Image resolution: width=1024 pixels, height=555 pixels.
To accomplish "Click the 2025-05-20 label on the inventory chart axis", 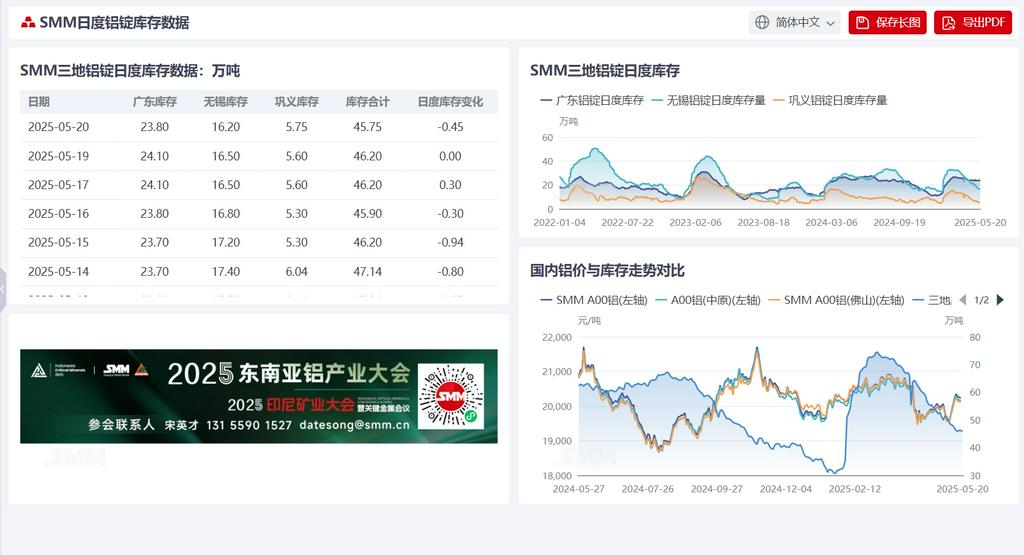I will coord(980,223).
